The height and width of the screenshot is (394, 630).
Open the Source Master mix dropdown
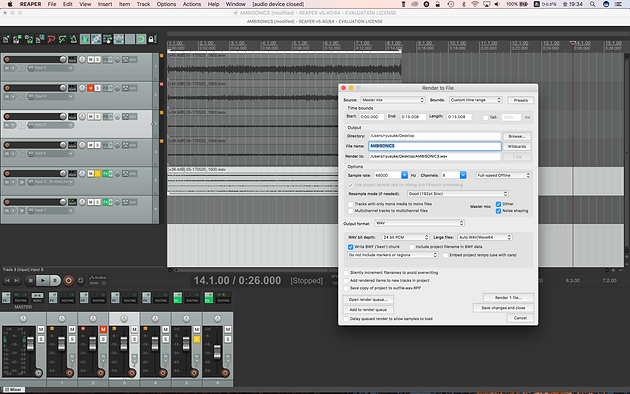(x=393, y=100)
